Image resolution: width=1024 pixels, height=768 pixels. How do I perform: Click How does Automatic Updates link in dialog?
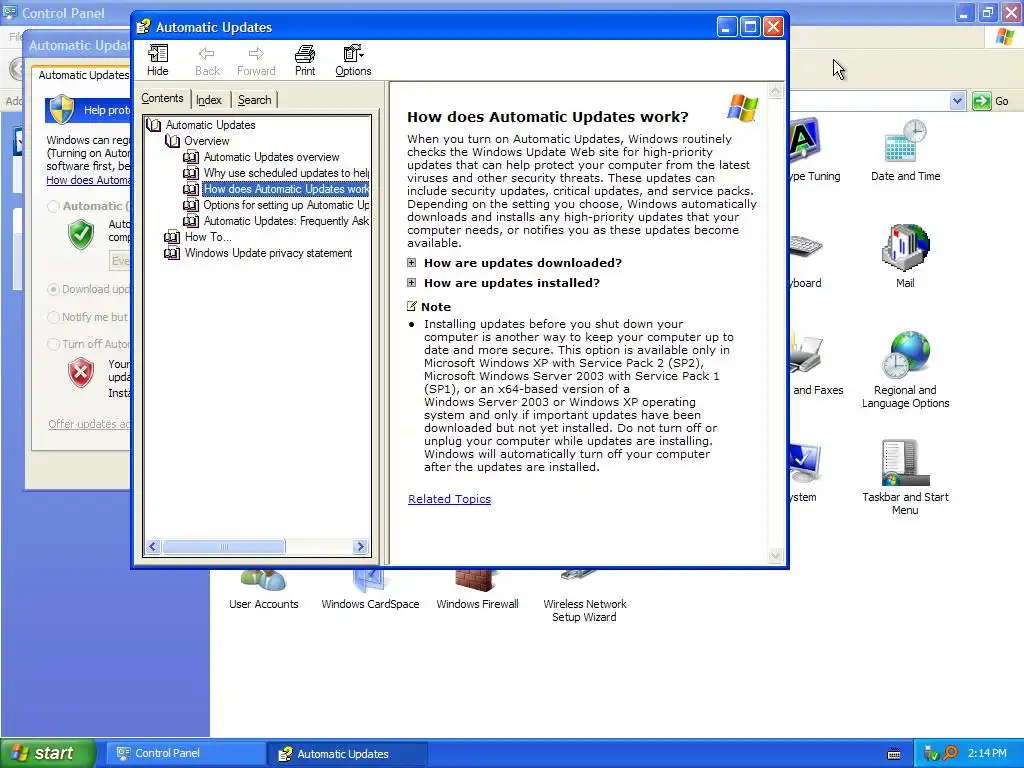point(88,180)
